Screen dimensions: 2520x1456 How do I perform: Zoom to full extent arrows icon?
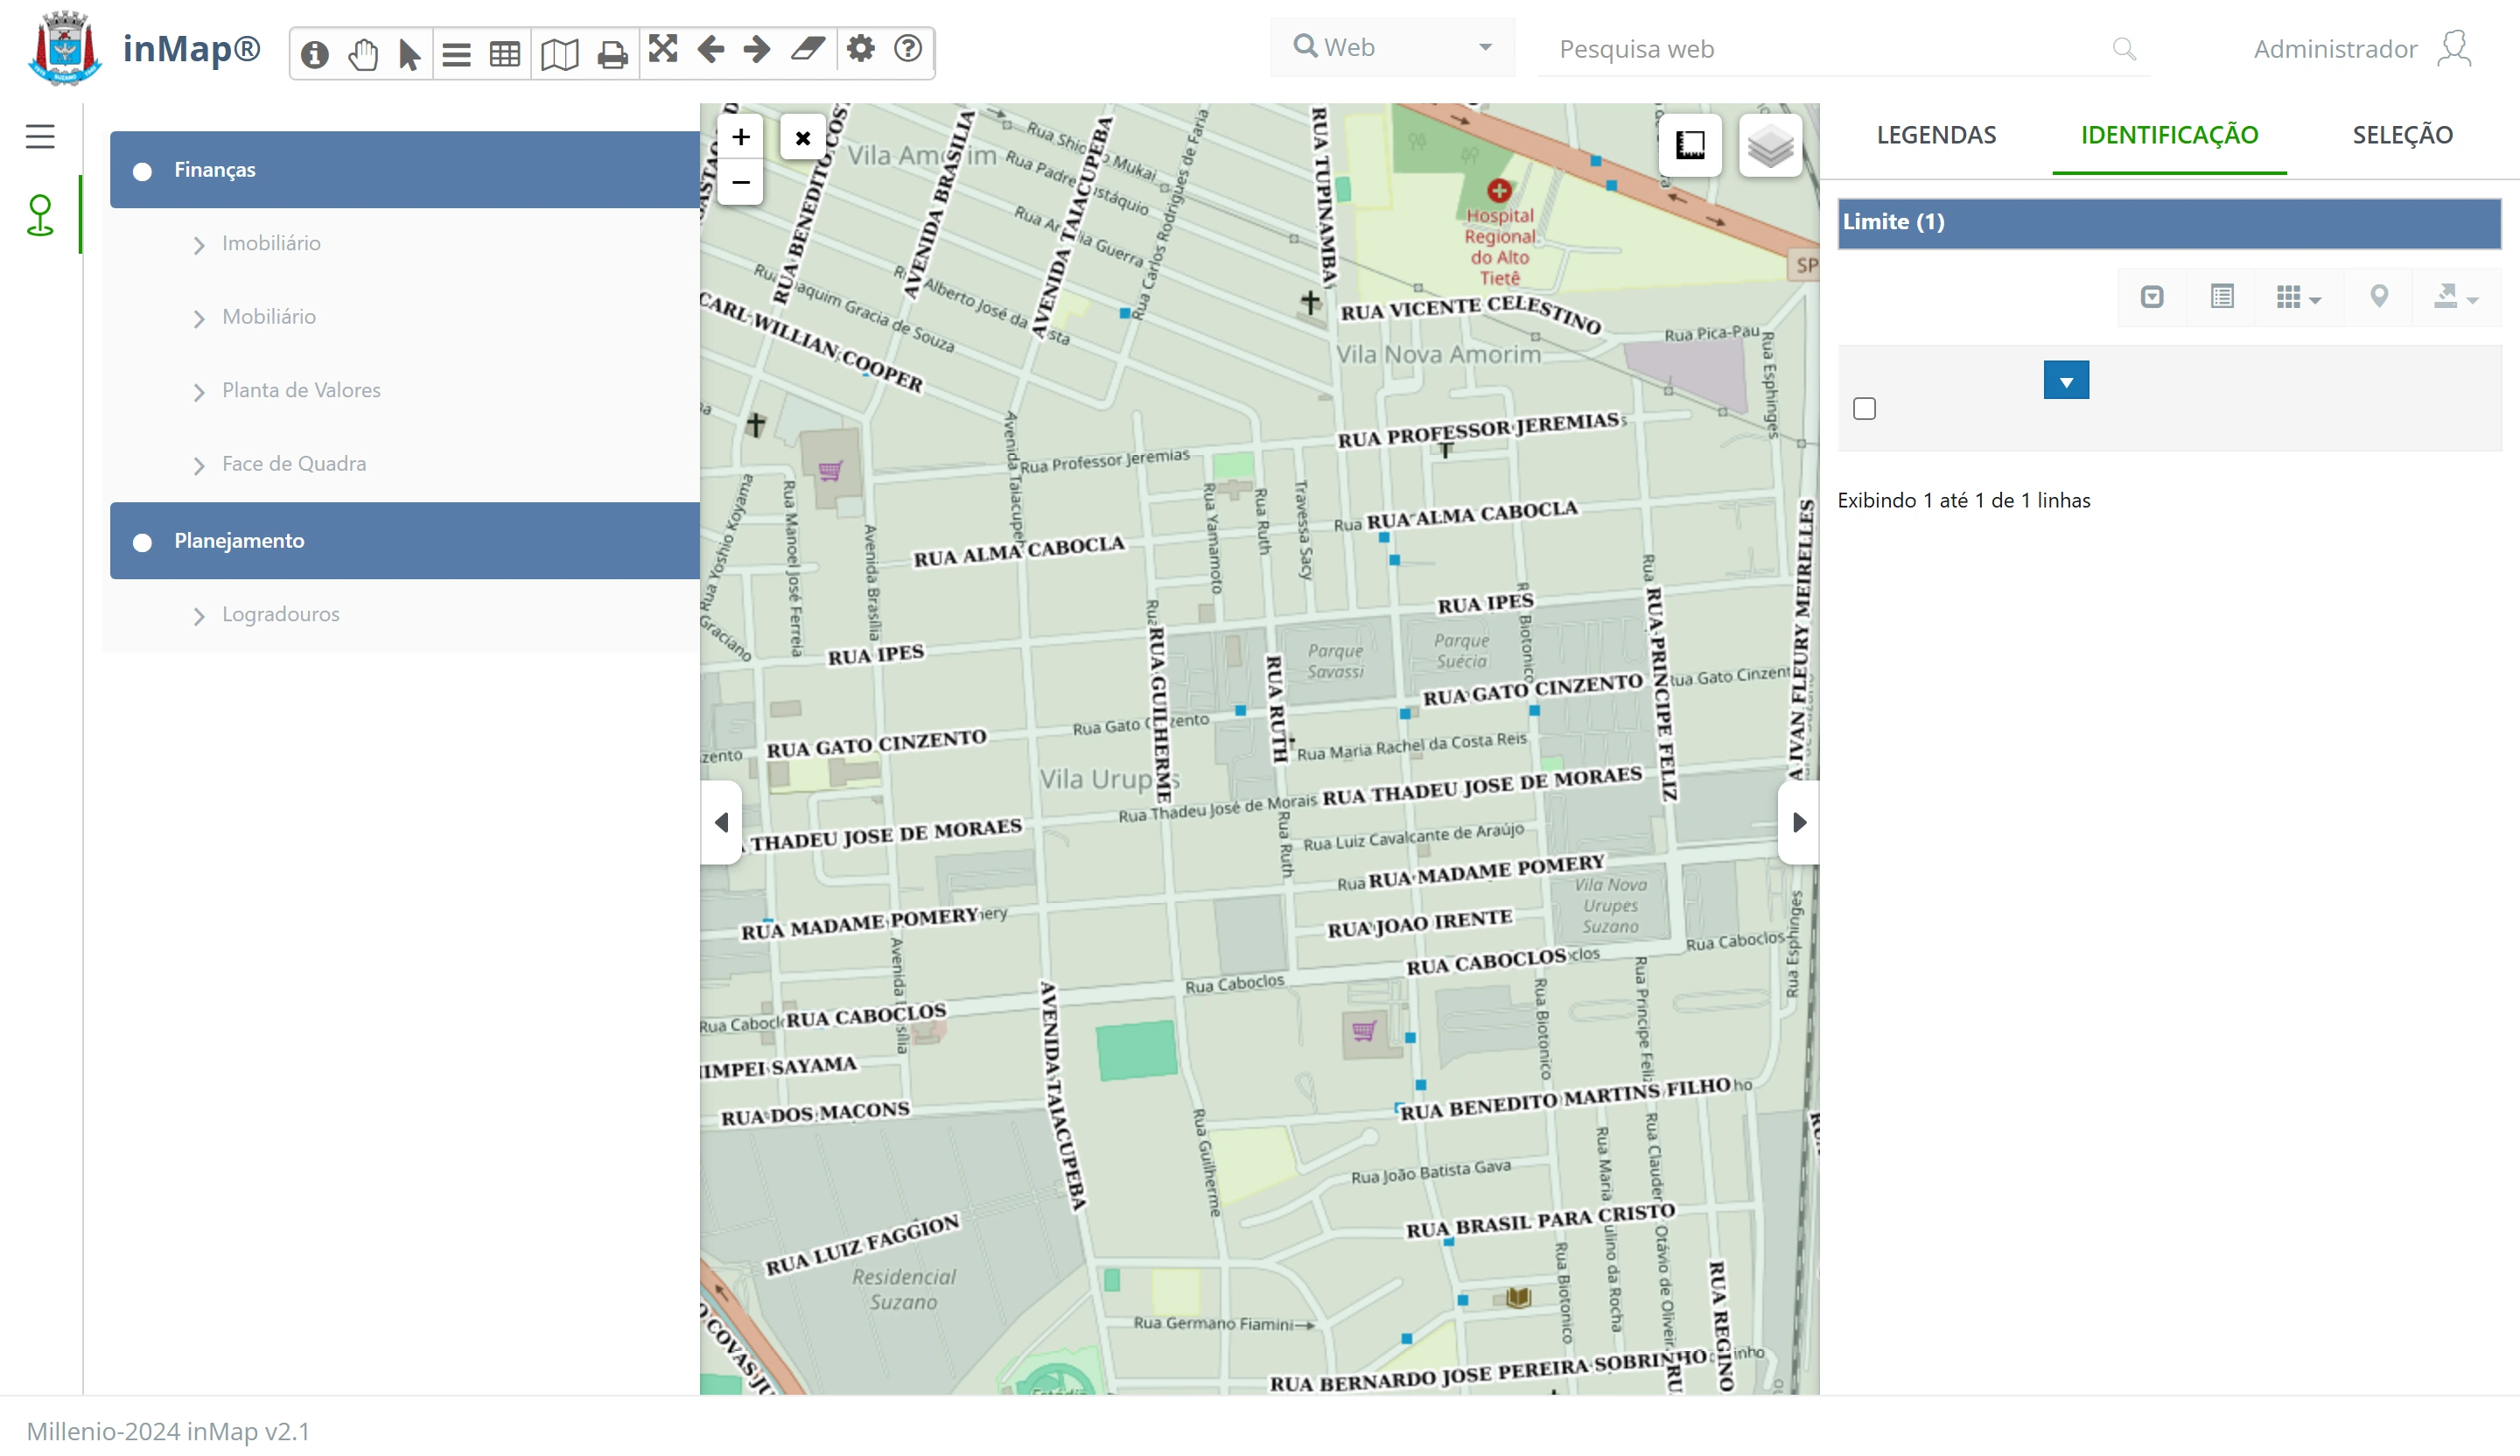pyautogui.click(x=663, y=49)
